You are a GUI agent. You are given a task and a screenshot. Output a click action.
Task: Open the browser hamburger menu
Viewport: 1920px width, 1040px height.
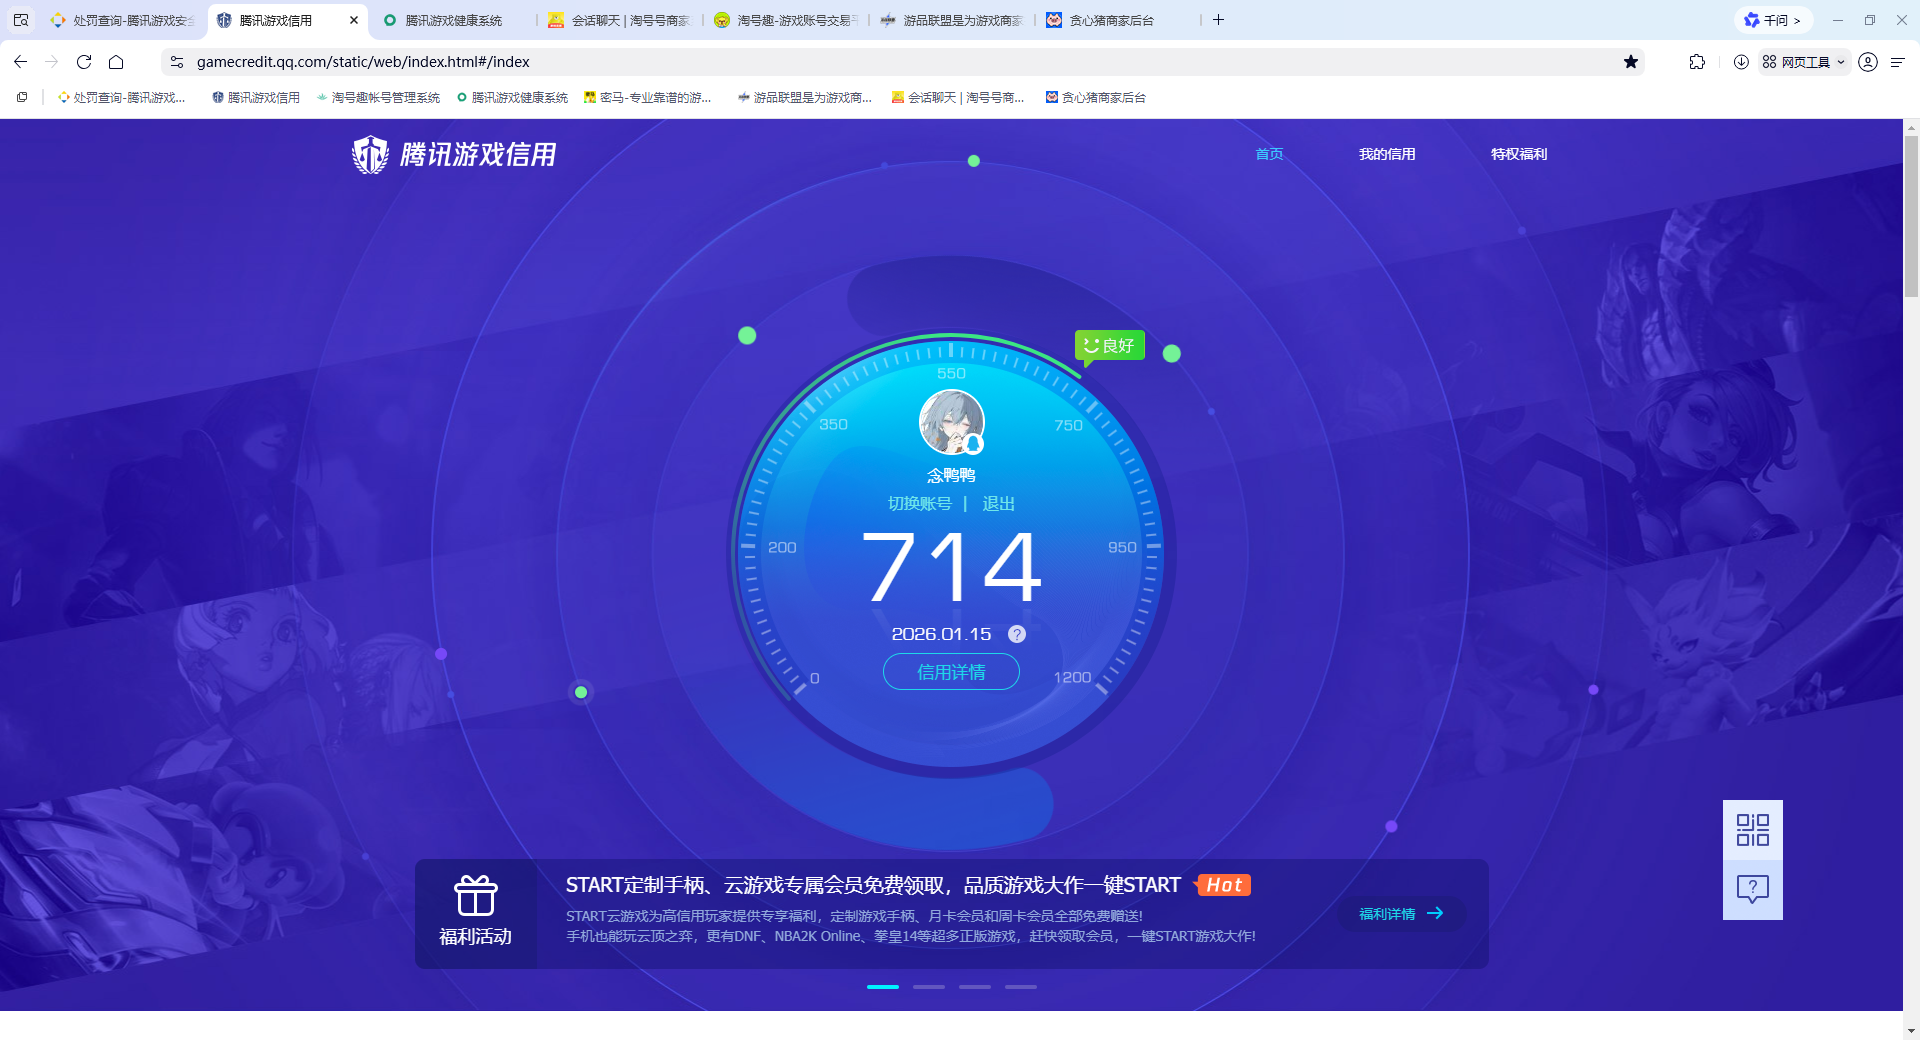pyautogui.click(x=1898, y=61)
